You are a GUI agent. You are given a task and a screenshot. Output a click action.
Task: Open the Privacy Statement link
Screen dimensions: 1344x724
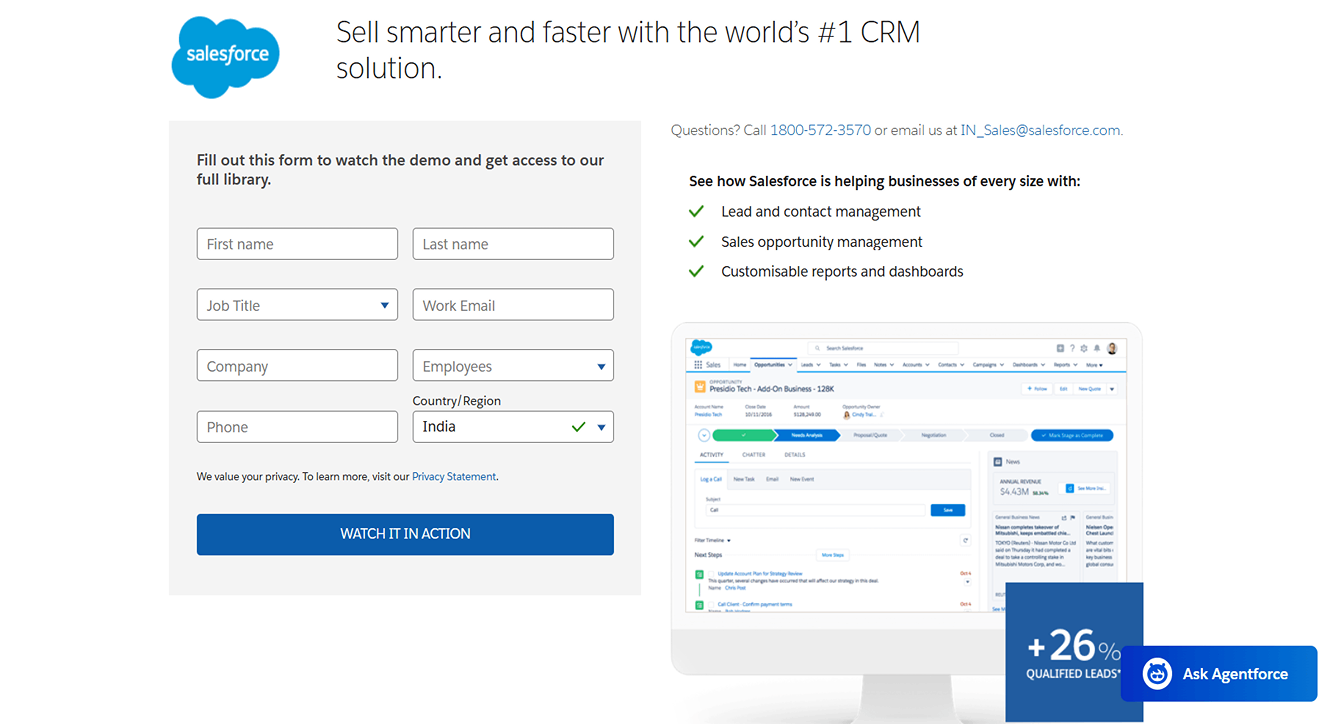pyautogui.click(x=453, y=476)
